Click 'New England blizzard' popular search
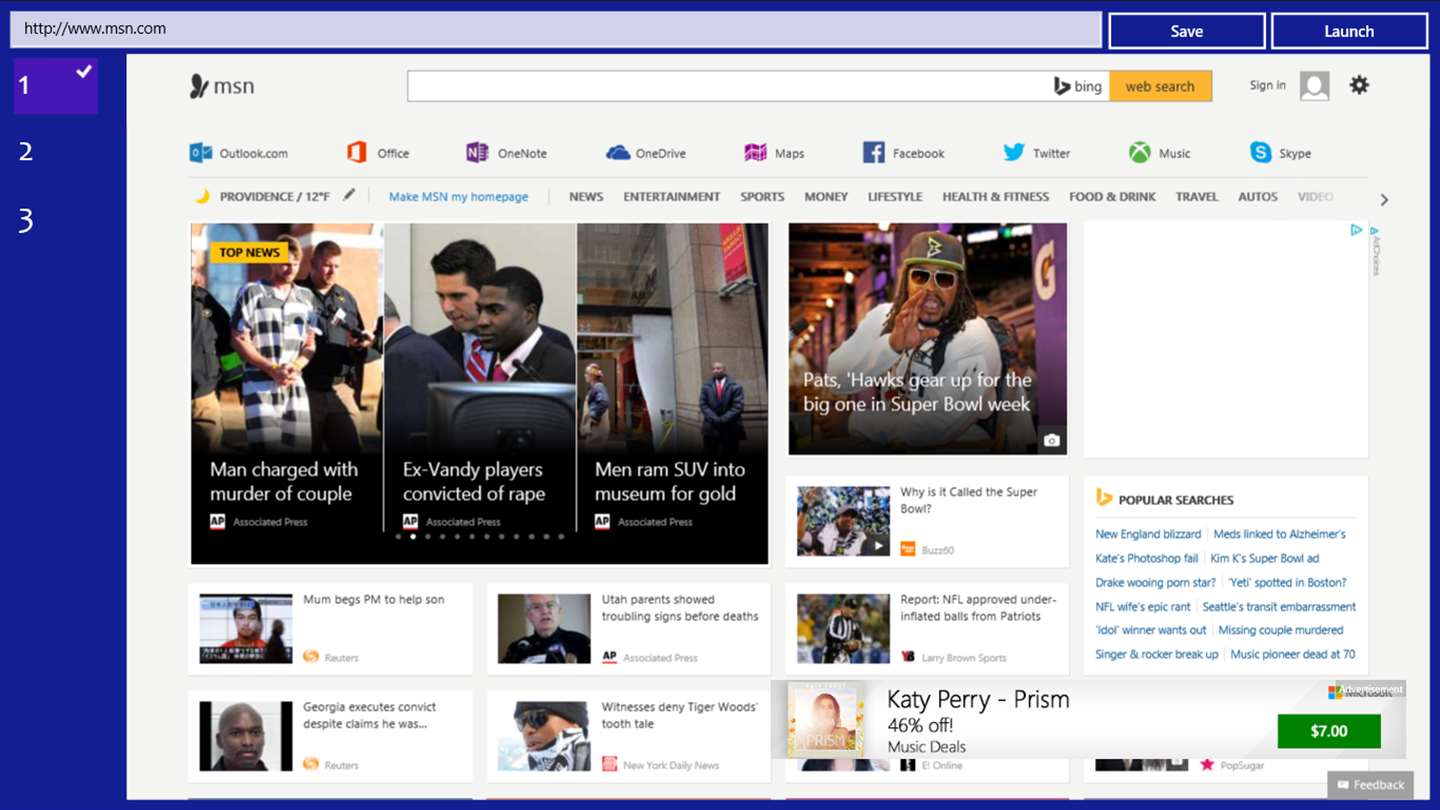The width and height of the screenshot is (1440, 810). pos(1148,534)
